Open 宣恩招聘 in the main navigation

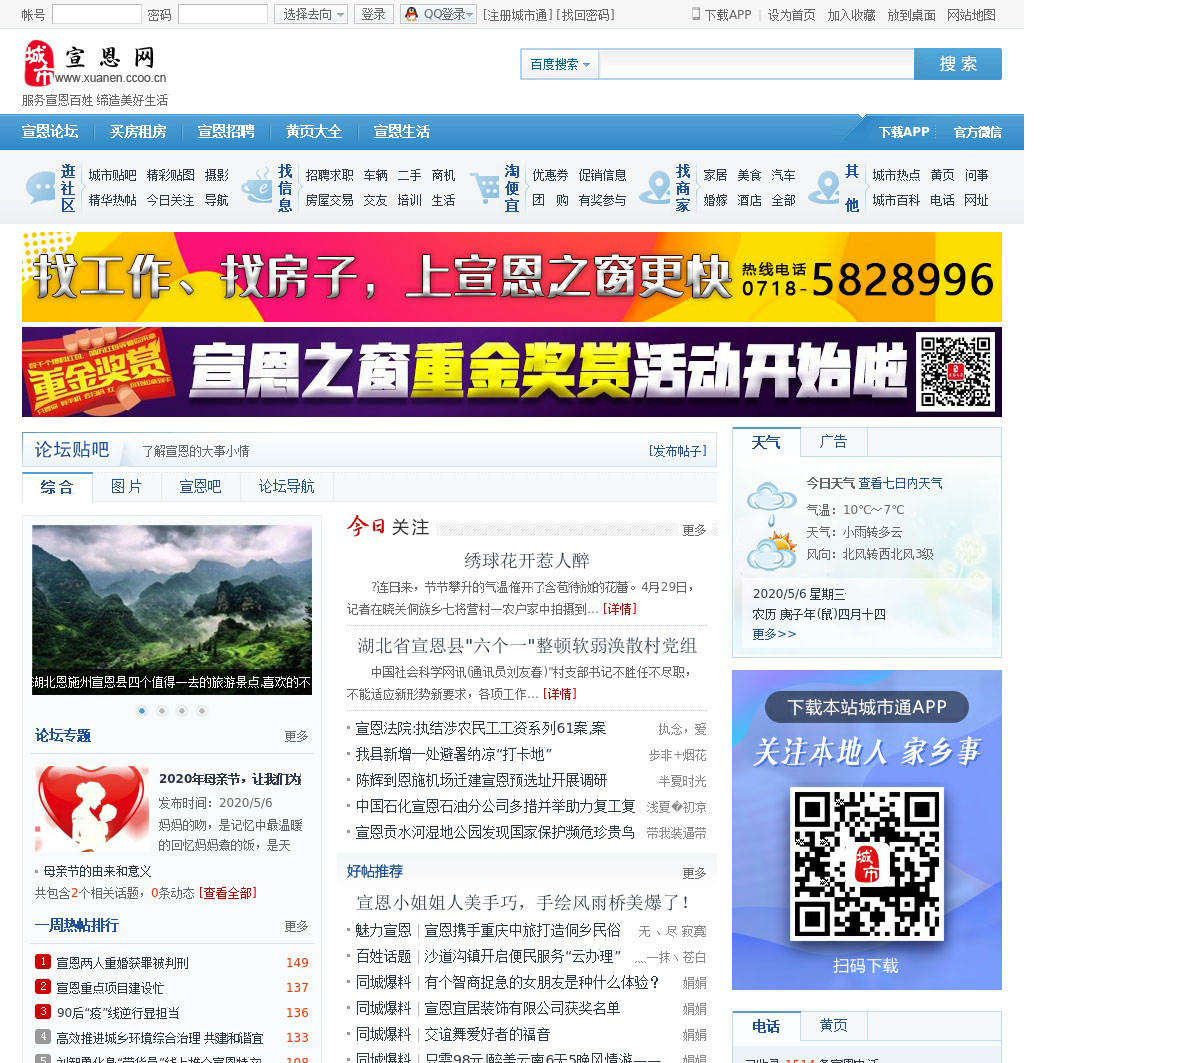coord(226,132)
